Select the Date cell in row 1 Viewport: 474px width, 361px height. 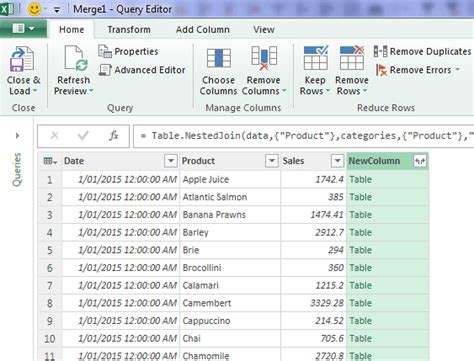[x=120, y=180]
